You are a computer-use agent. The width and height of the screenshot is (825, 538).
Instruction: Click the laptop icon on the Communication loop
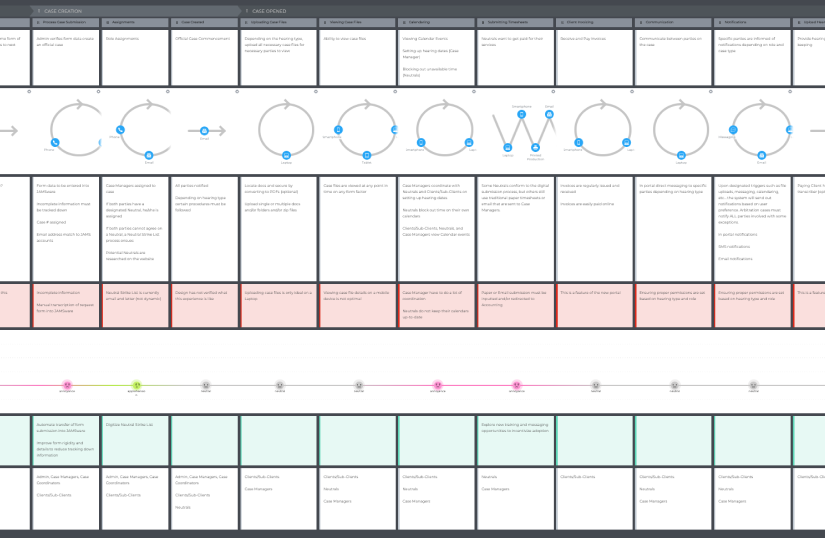[682, 154]
